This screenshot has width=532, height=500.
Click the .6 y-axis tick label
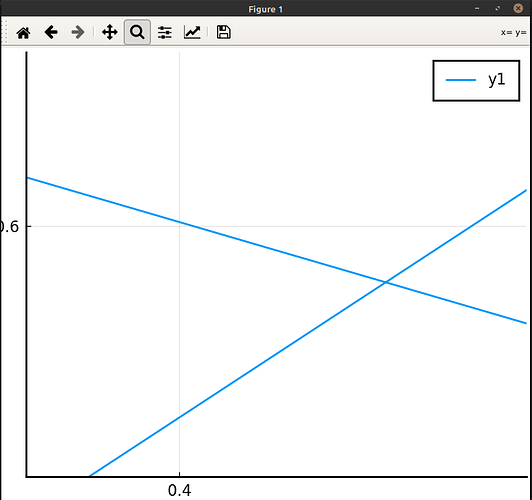click(x=9, y=226)
